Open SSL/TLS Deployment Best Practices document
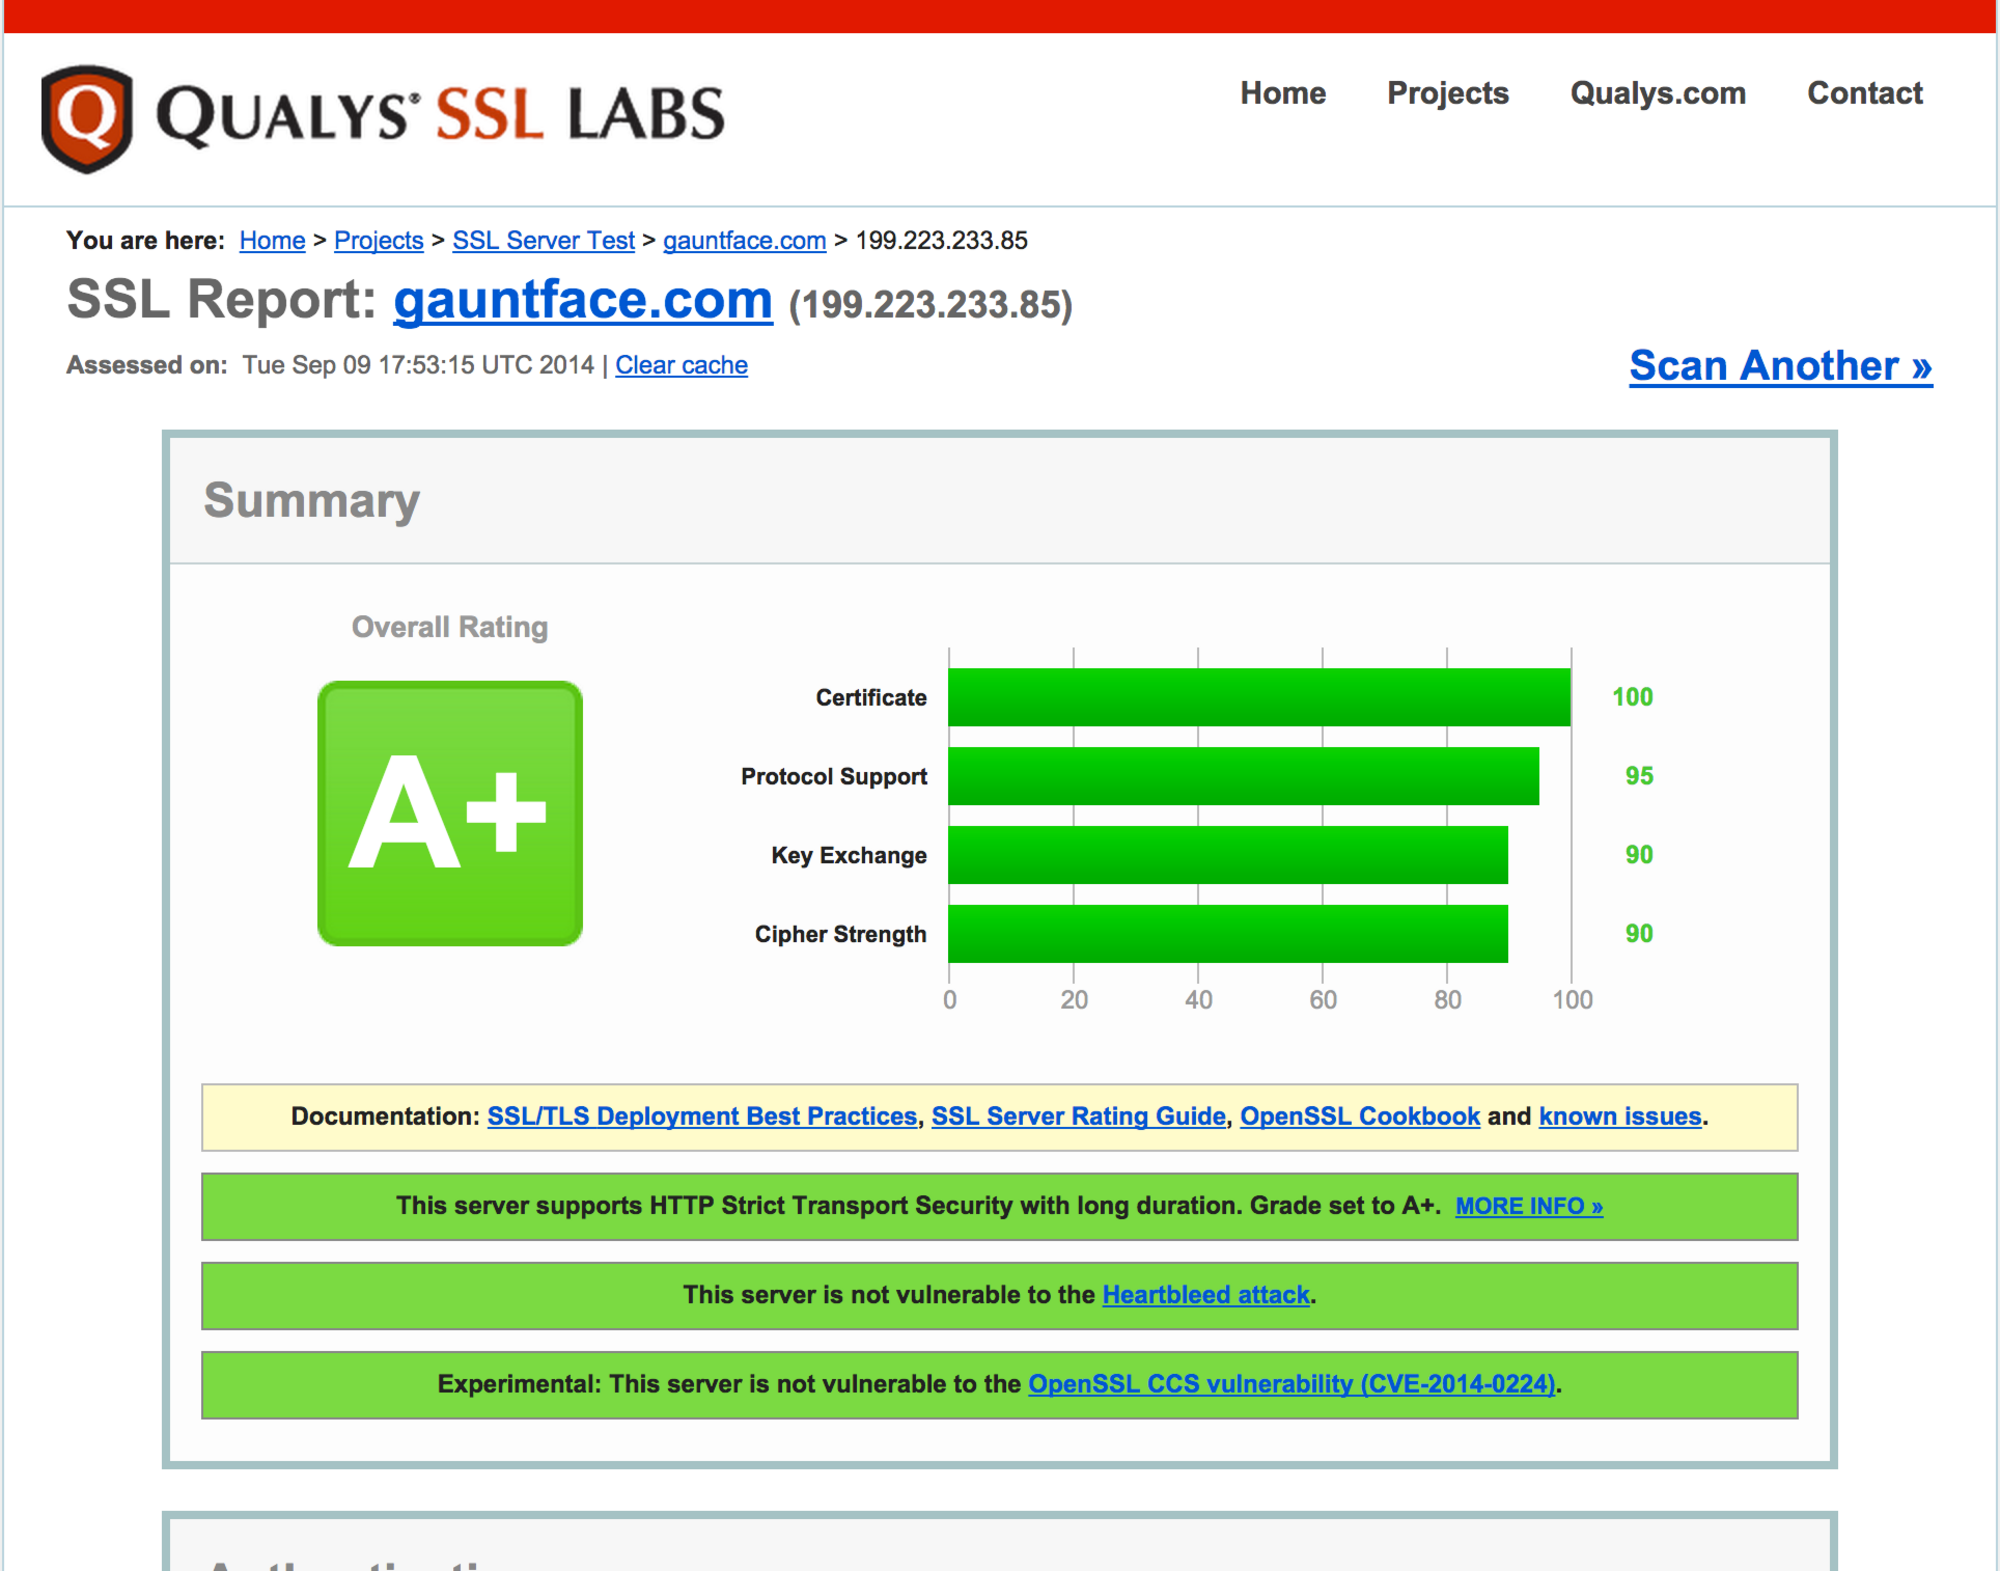Viewport: 2000px width, 1571px height. [x=702, y=1116]
